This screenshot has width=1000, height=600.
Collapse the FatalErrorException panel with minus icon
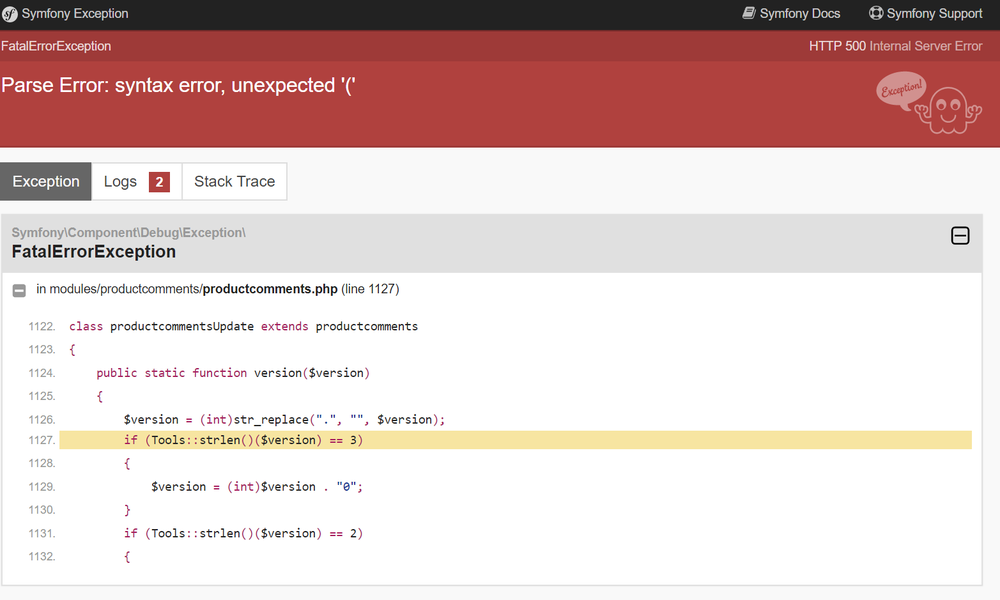coord(960,236)
